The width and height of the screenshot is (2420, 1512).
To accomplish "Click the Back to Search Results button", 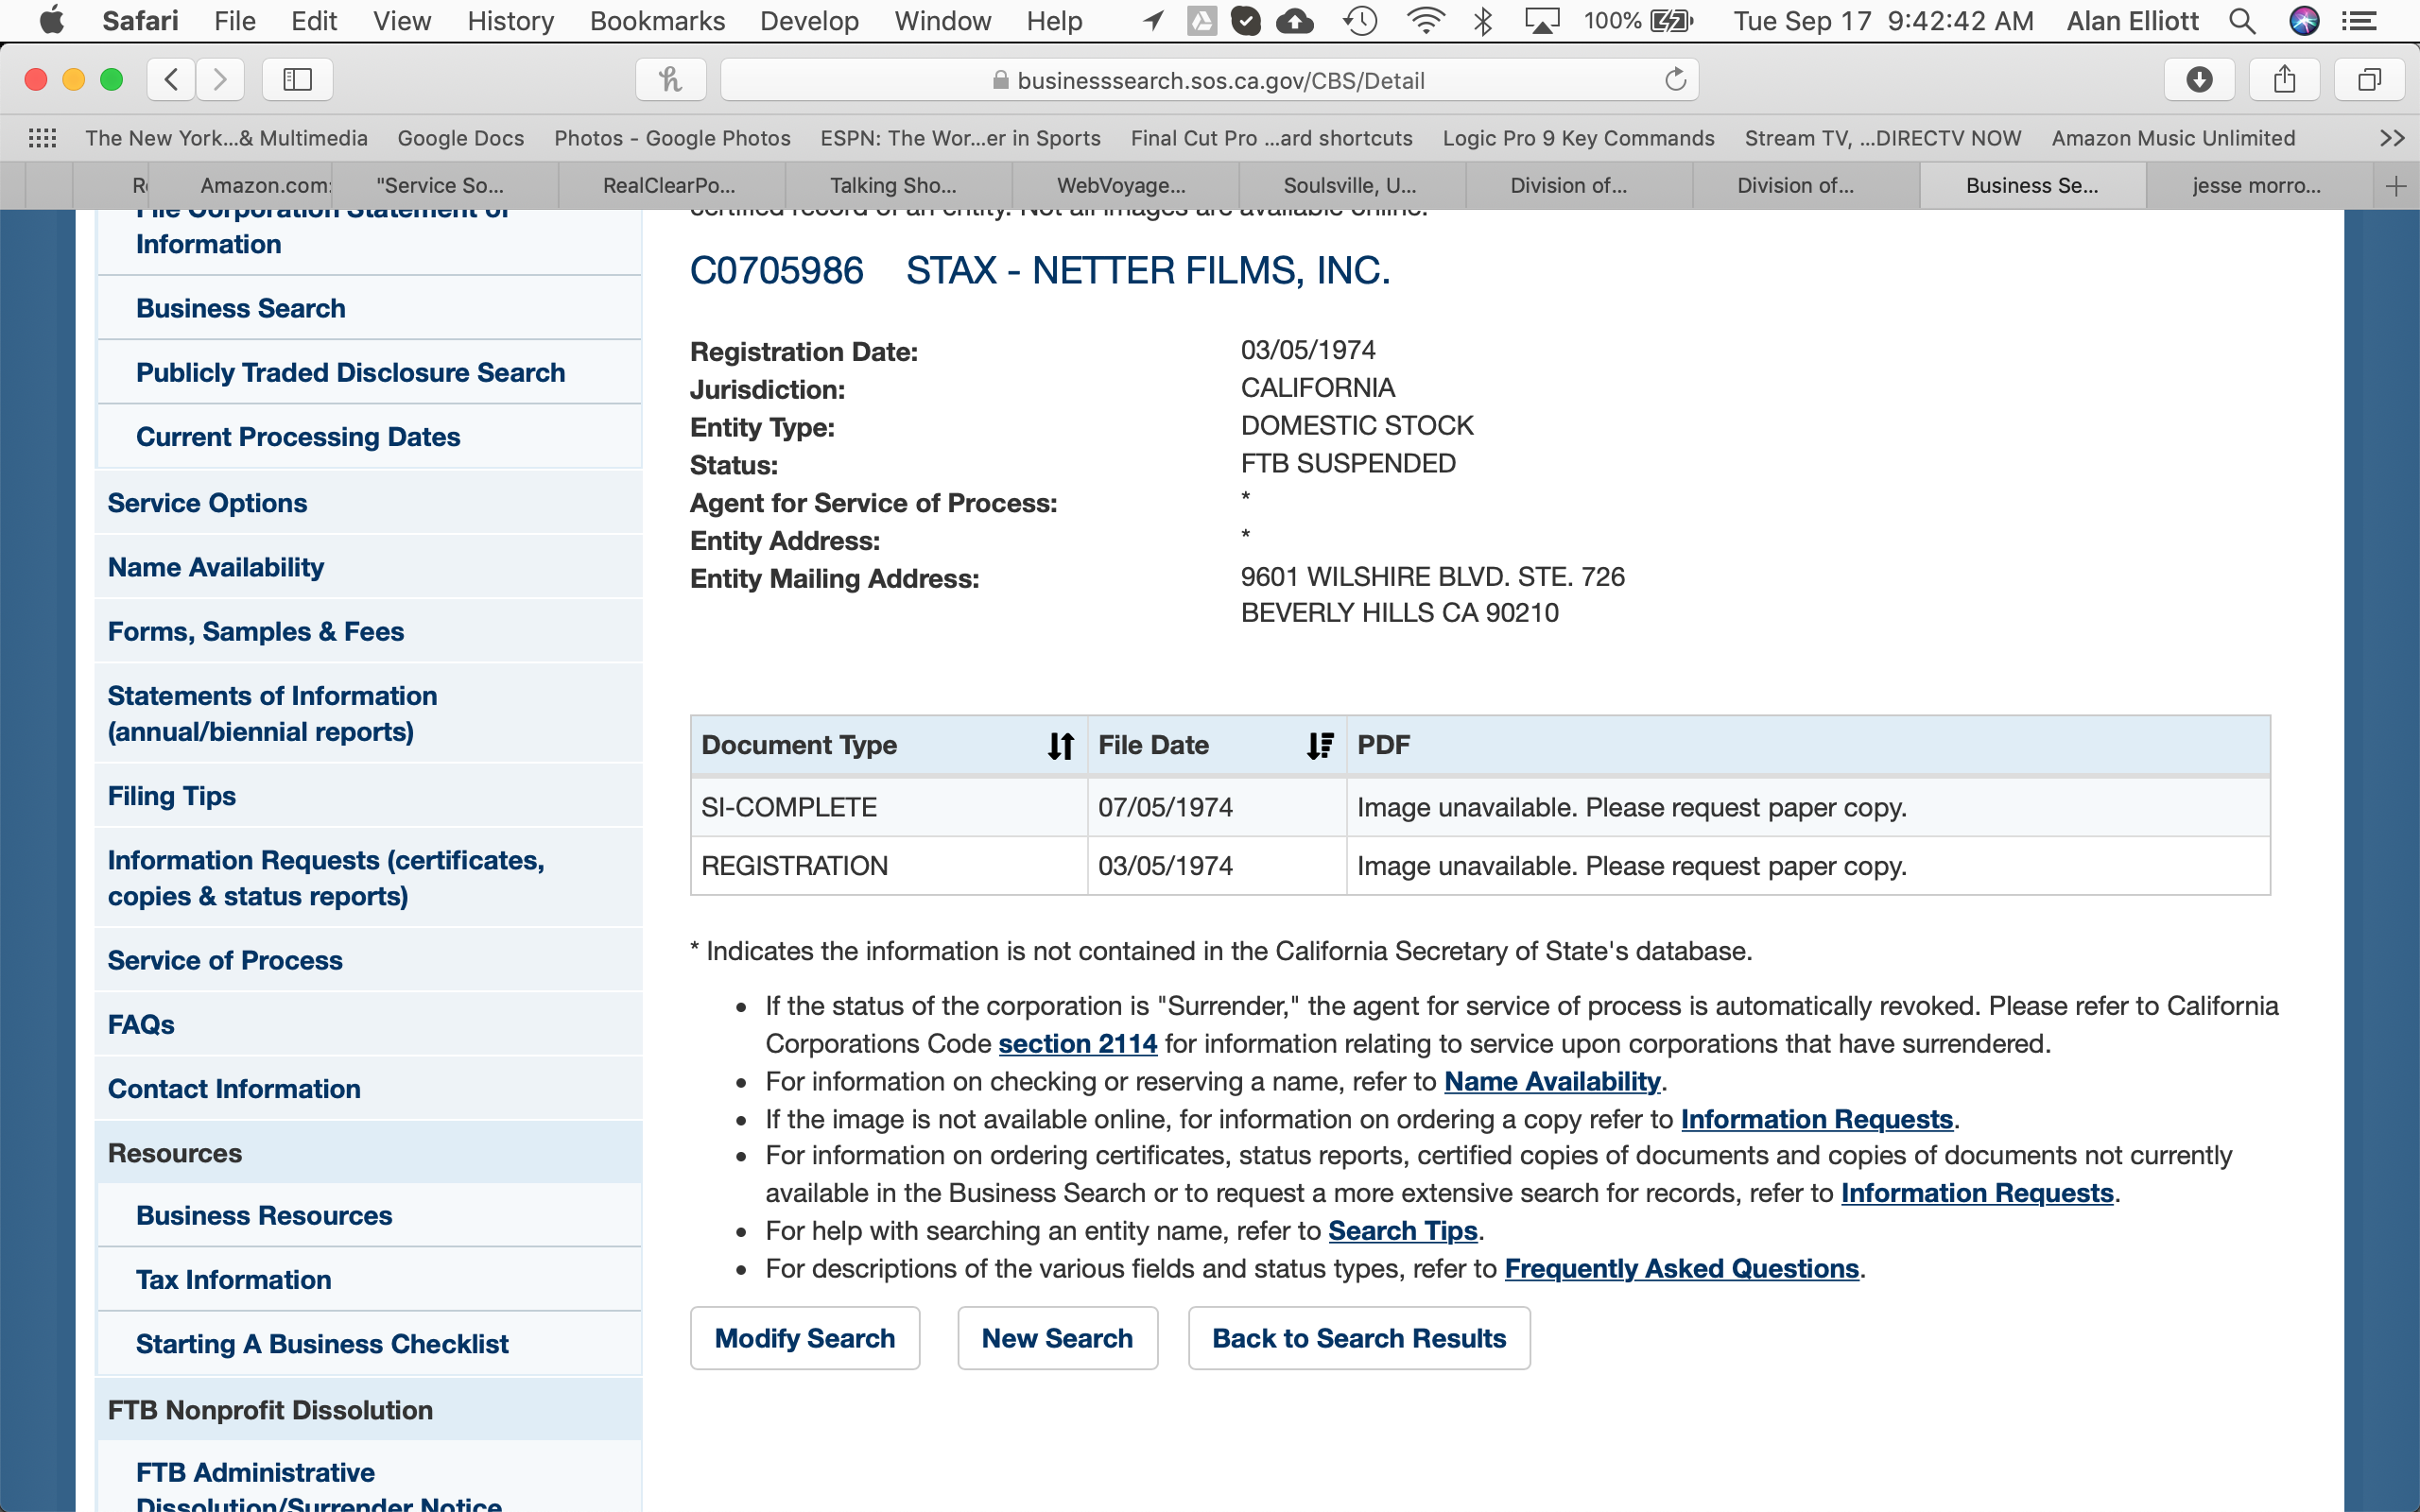I will (1358, 1338).
